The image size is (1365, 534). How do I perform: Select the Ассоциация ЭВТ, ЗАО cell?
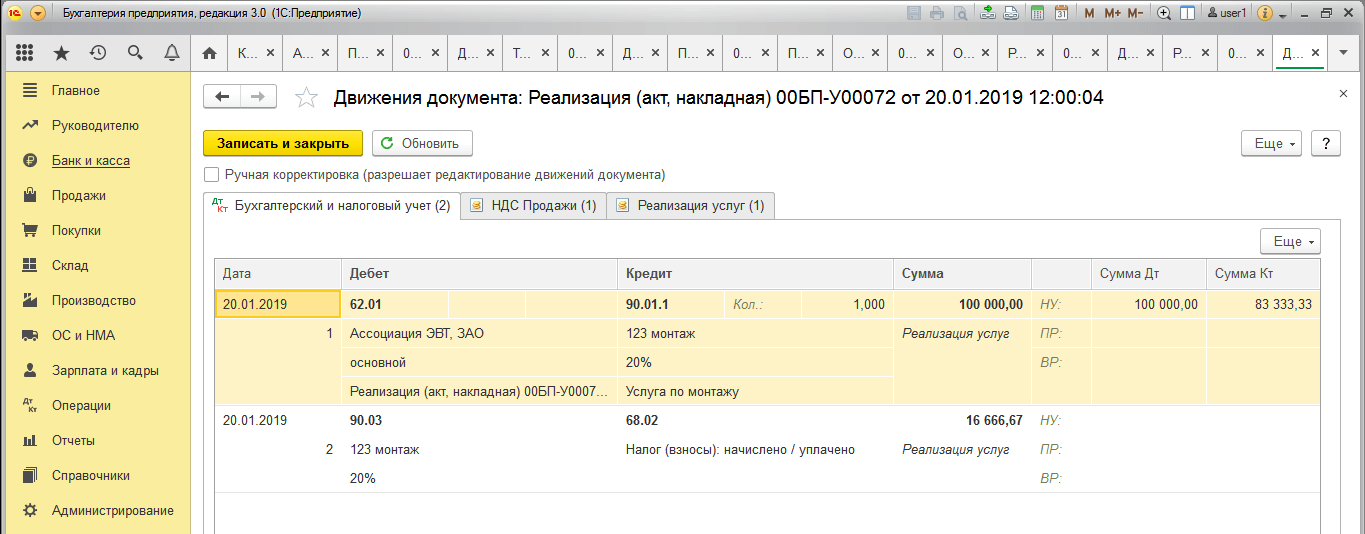tap(479, 334)
